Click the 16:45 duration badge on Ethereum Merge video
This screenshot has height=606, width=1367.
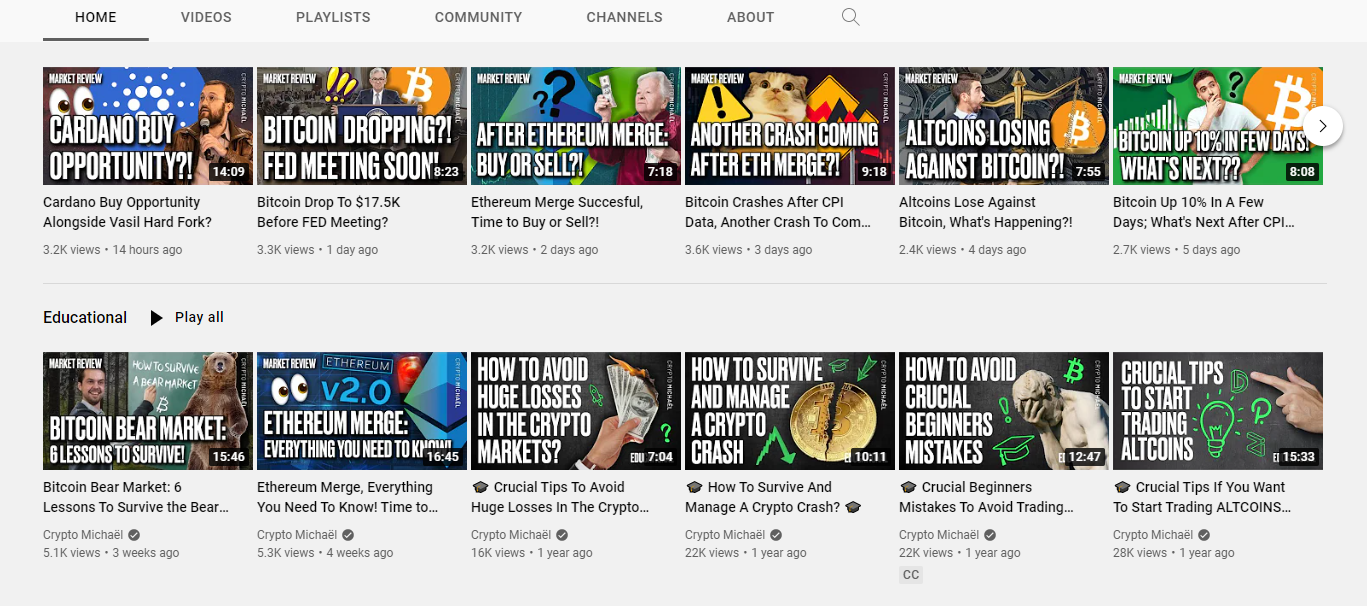[442, 457]
